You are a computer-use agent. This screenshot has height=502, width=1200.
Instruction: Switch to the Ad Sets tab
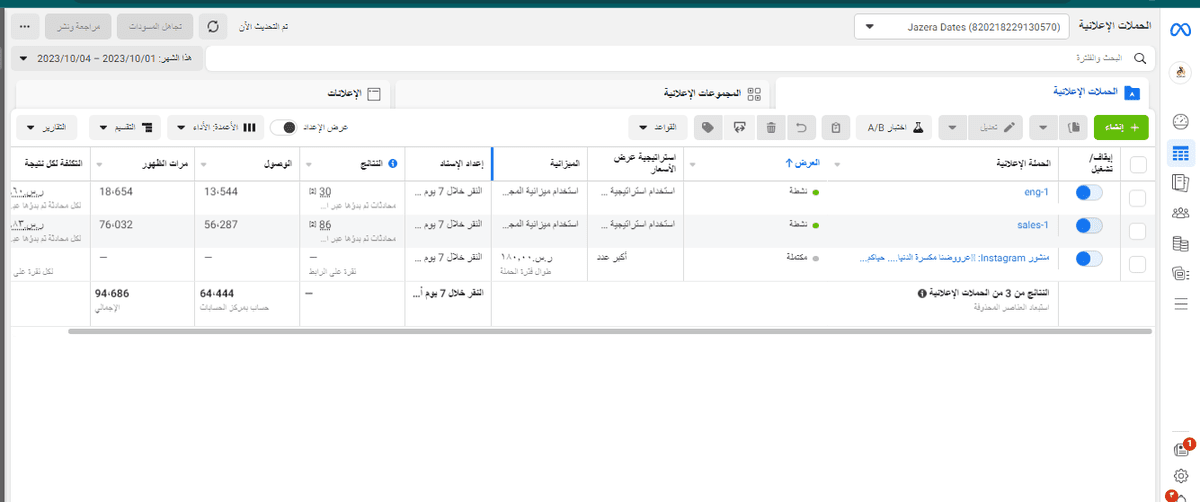point(583,93)
